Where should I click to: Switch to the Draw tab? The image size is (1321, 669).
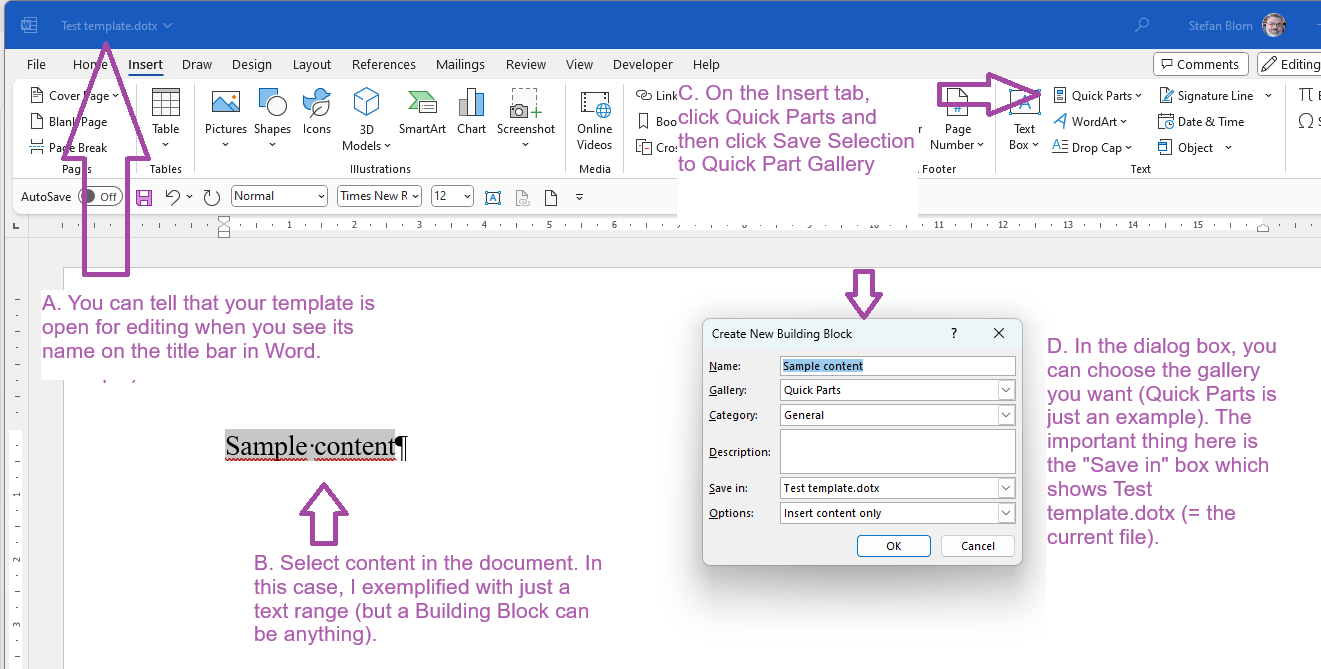[x=197, y=64]
